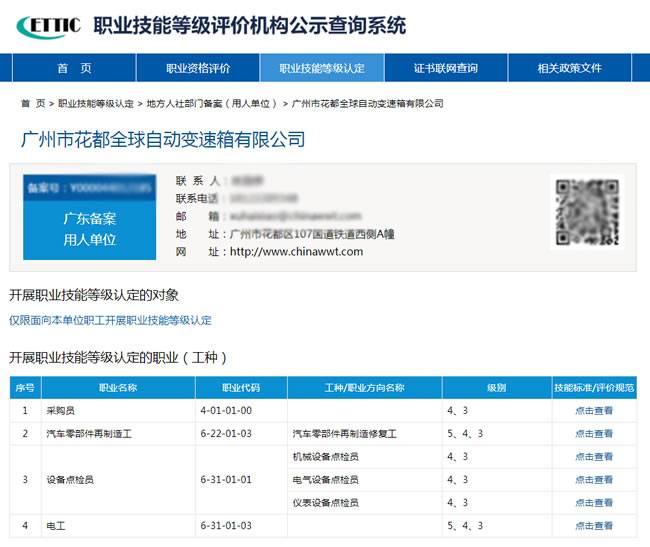Click the QR code image
This screenshot has height=547, width=650.
pos(586,212)
